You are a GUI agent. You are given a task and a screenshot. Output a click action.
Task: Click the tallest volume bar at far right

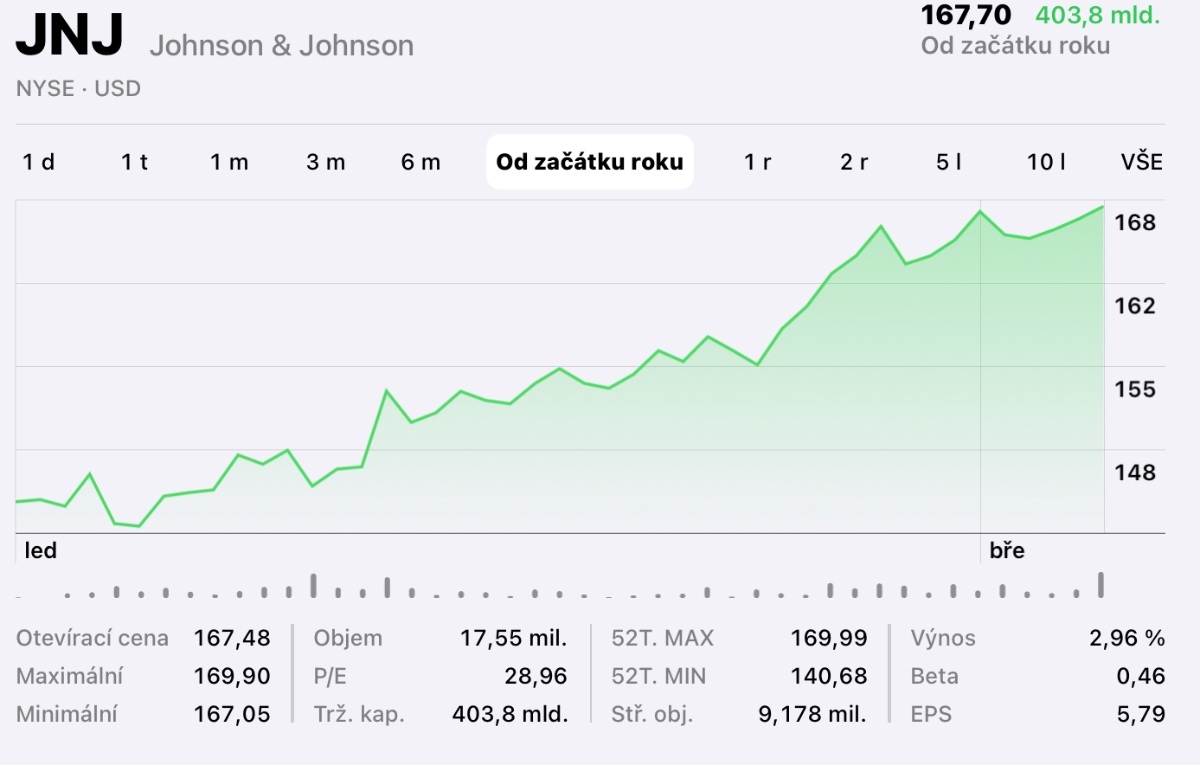(x=1102, y=585)
